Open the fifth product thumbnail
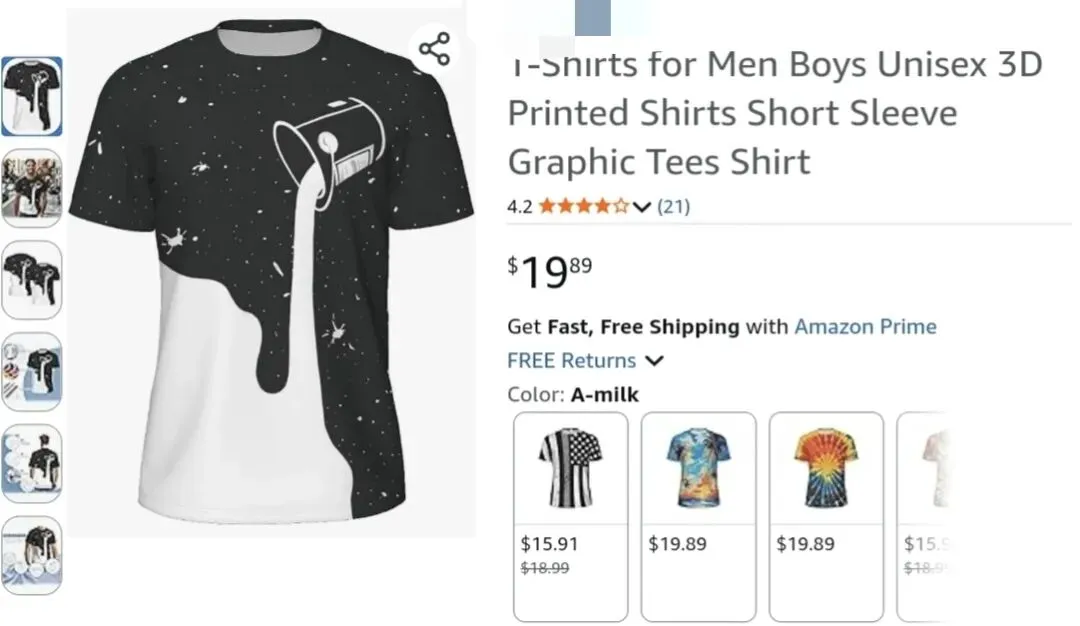1080x626 pixels. click(x=32, y=464)
